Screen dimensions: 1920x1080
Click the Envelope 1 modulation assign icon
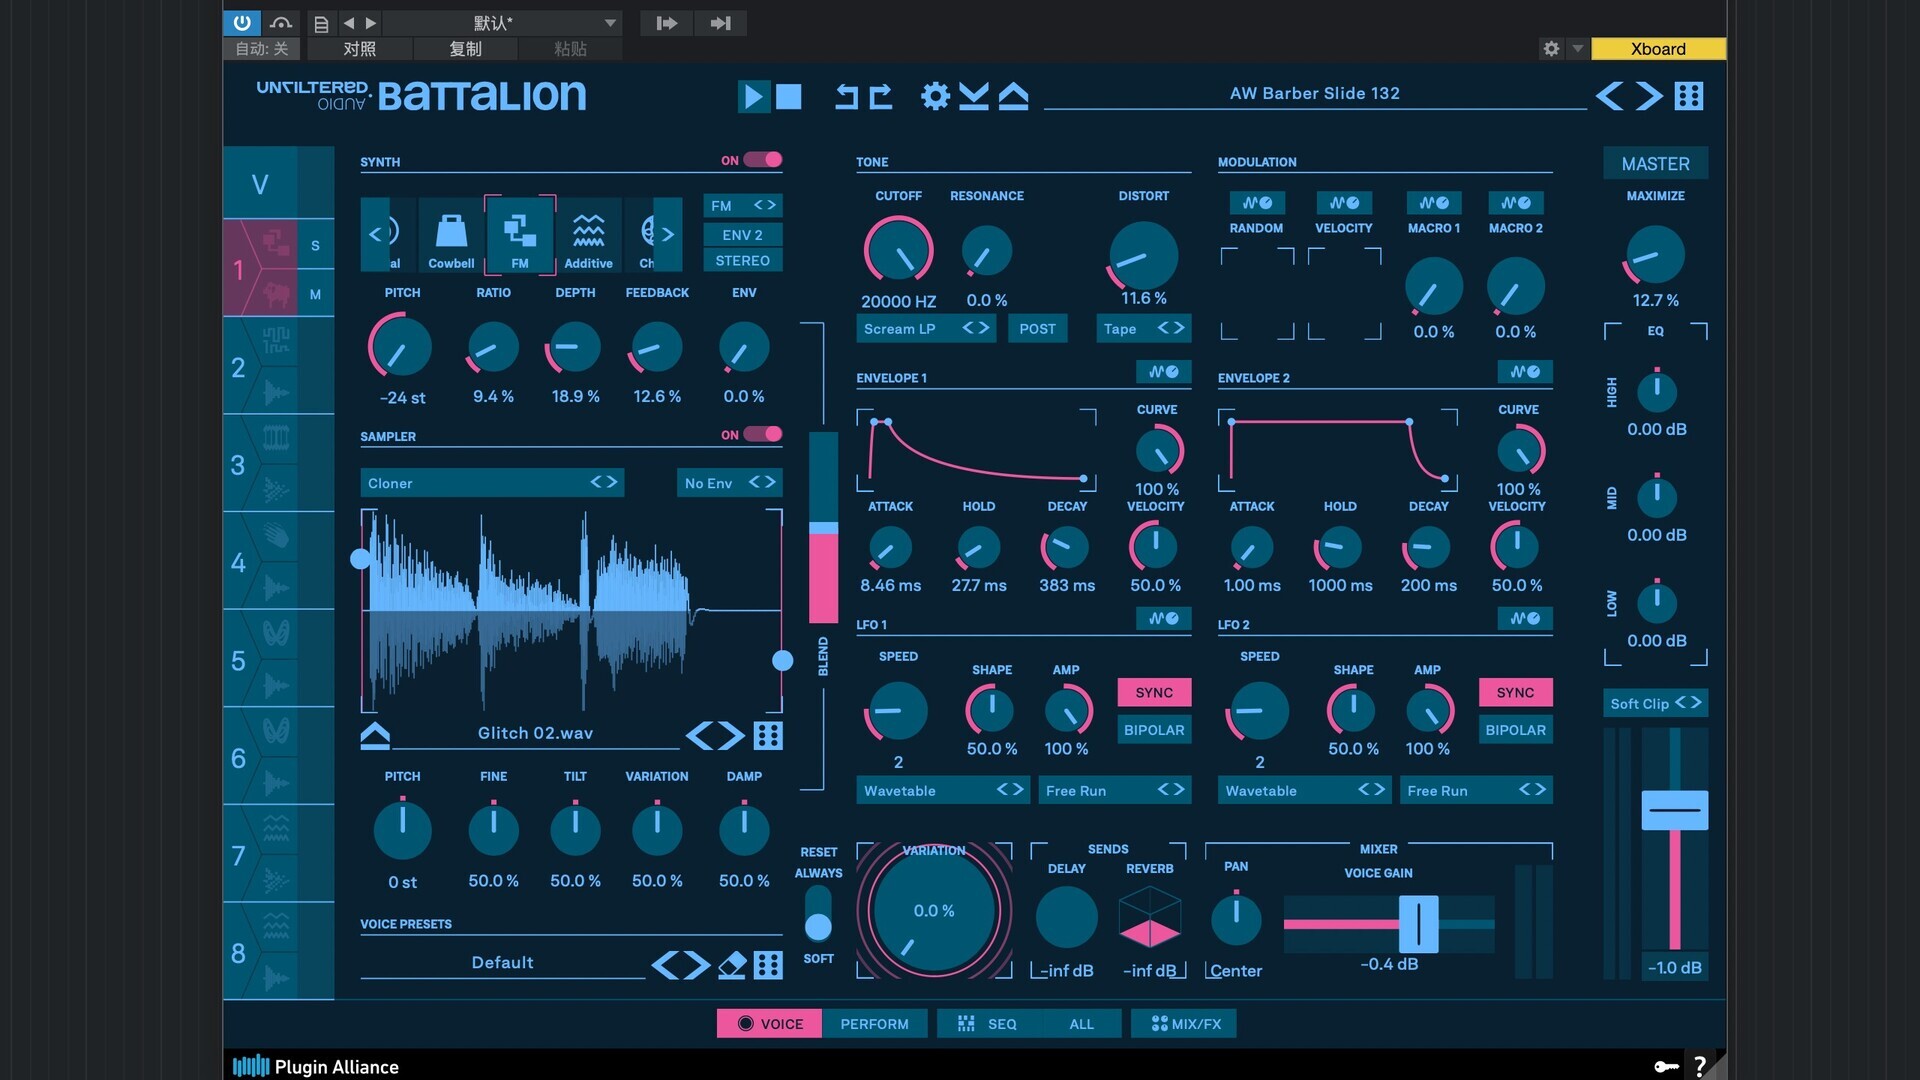(x=1163, y=372)
